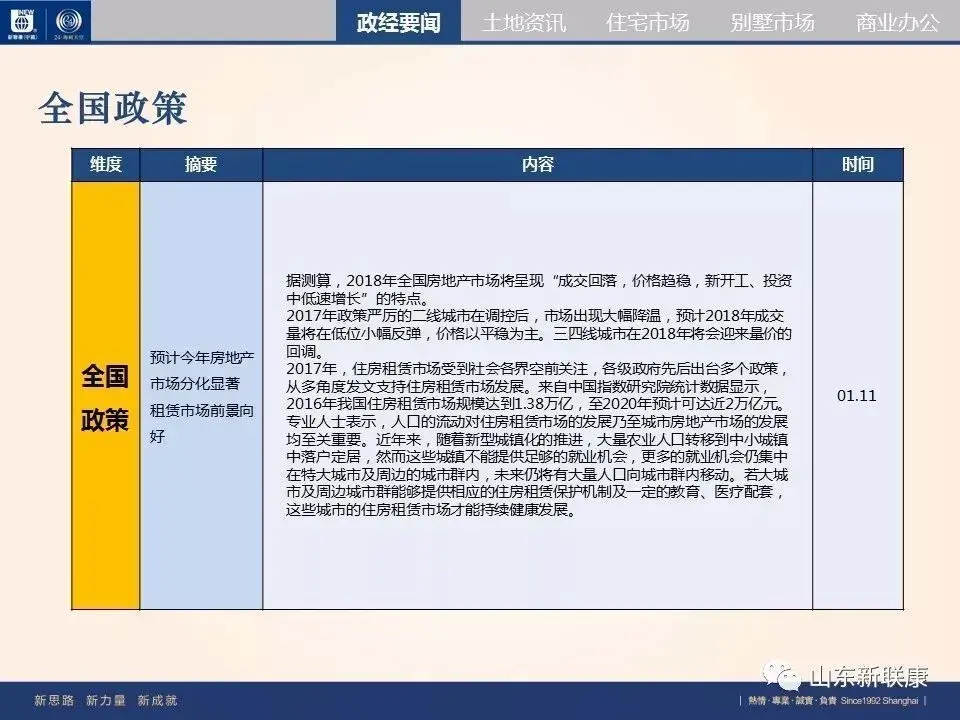The image size is (960, 720).
Task: Open the 政经要闻 tab
Action: pyautogui.click(x=399, y=22)
